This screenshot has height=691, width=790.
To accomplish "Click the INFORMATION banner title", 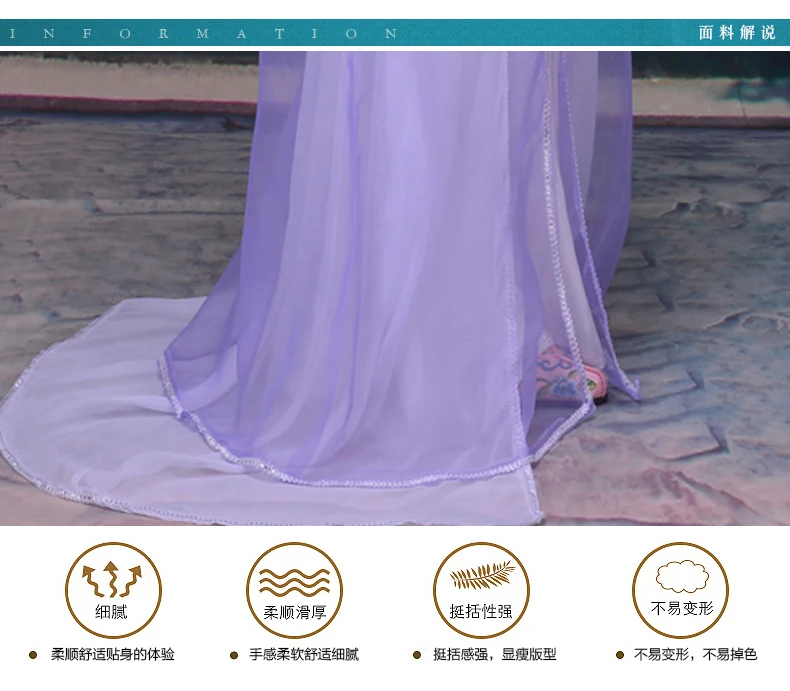I will coord(203,34).
